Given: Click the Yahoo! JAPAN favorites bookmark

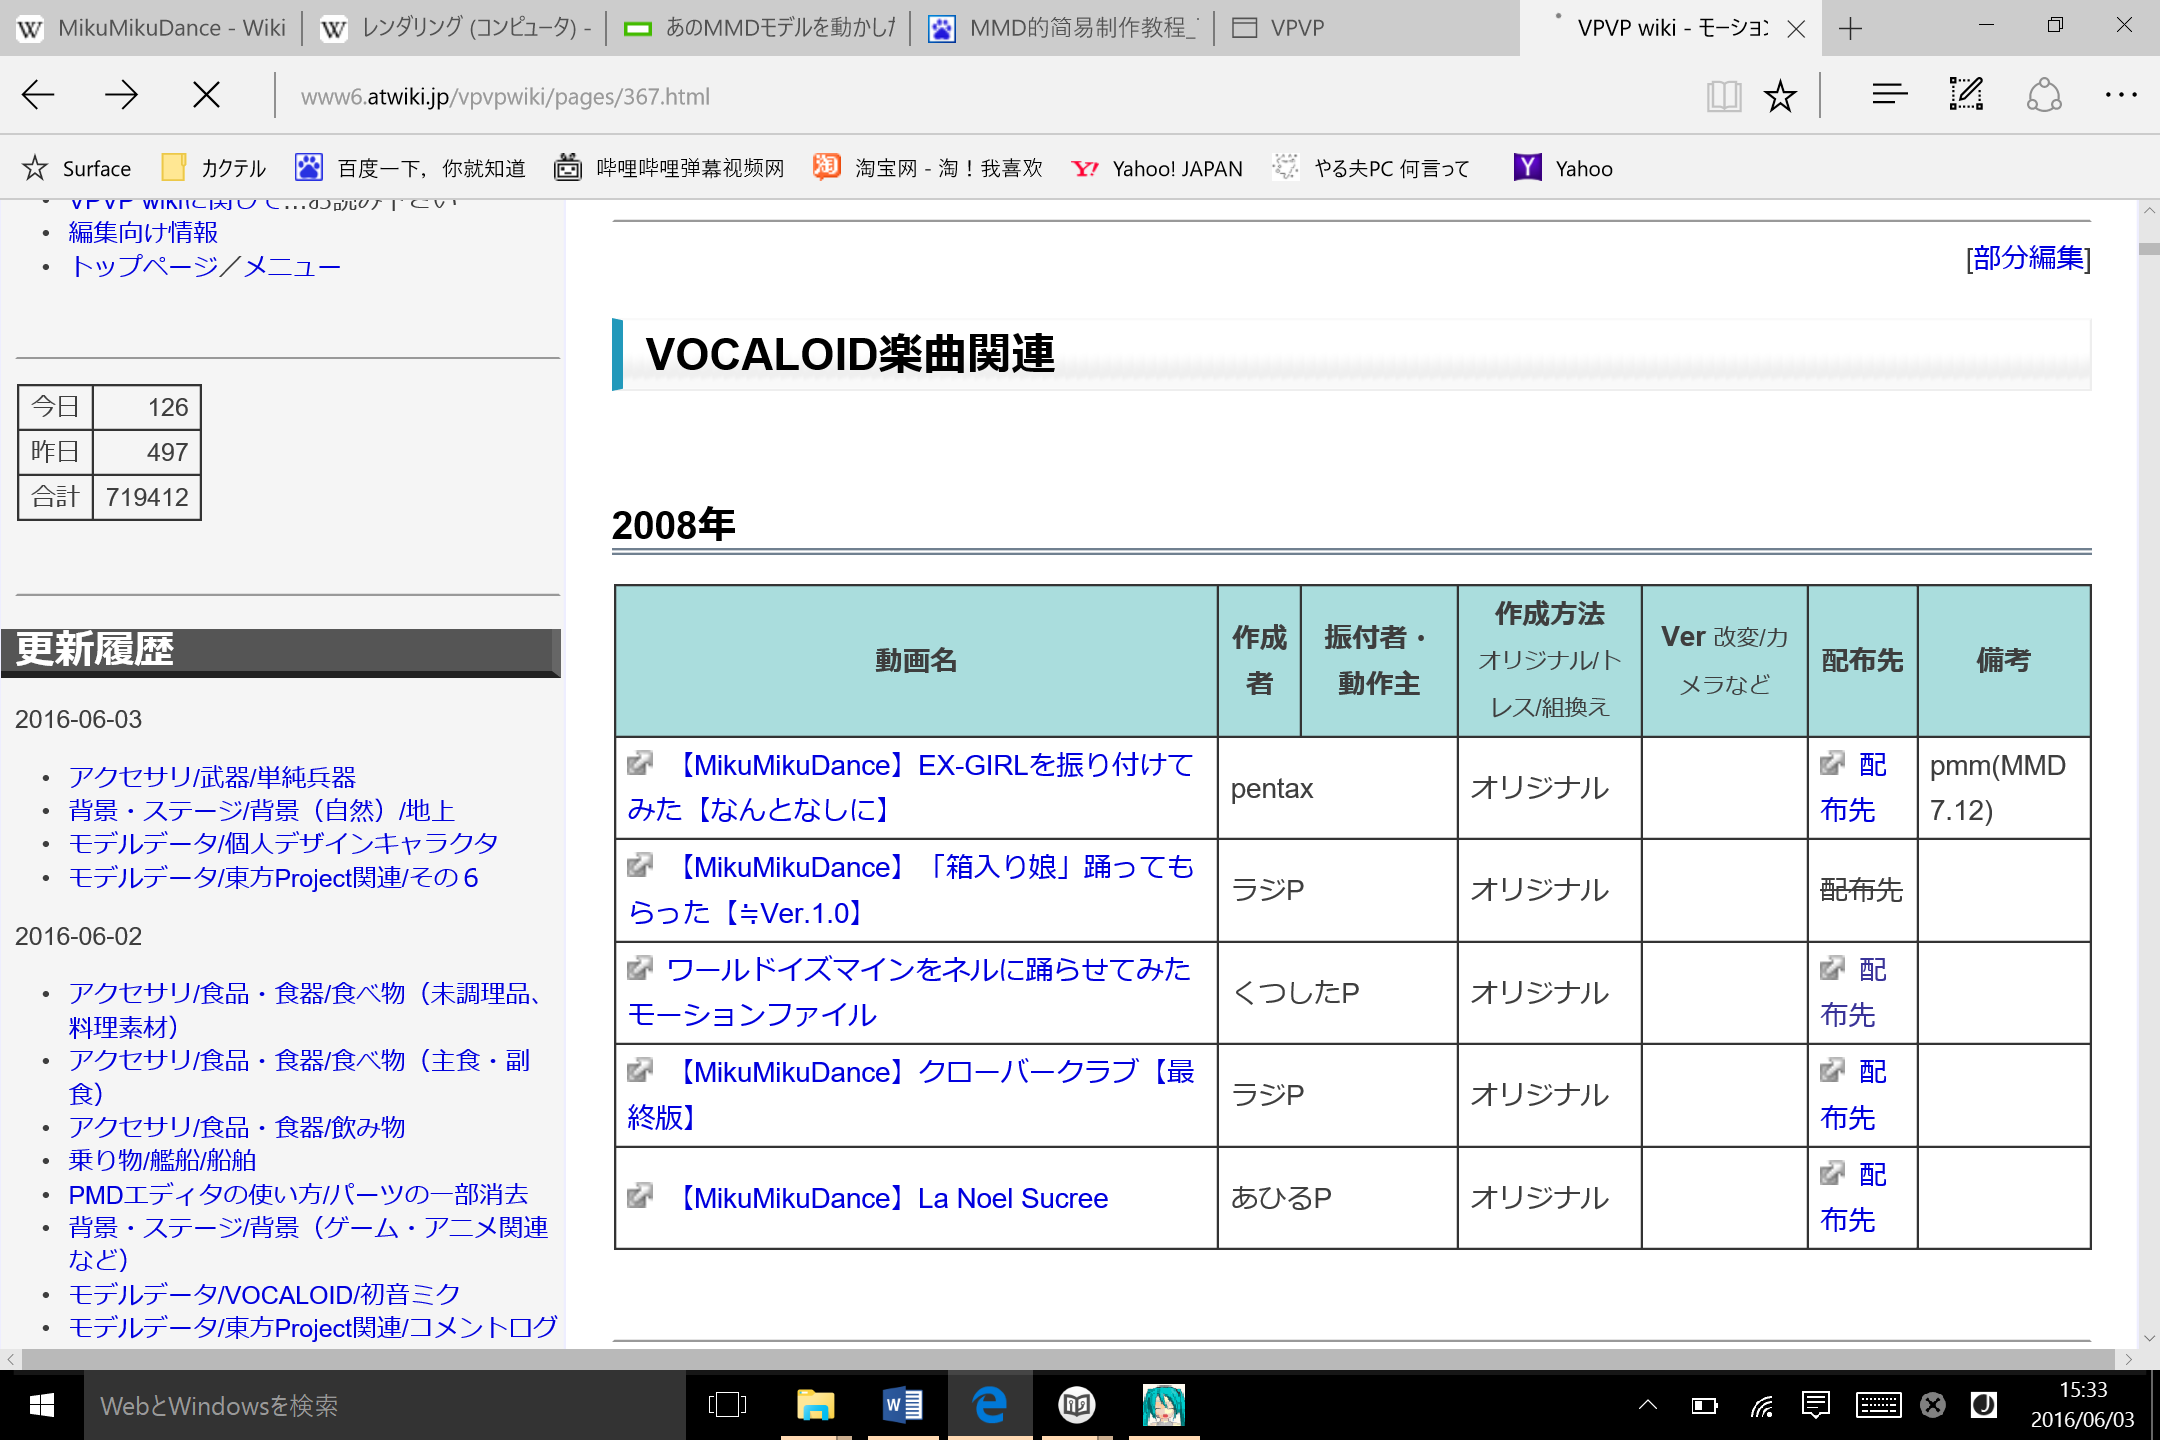Looking at the screenshot, I should coord(1158,168).
